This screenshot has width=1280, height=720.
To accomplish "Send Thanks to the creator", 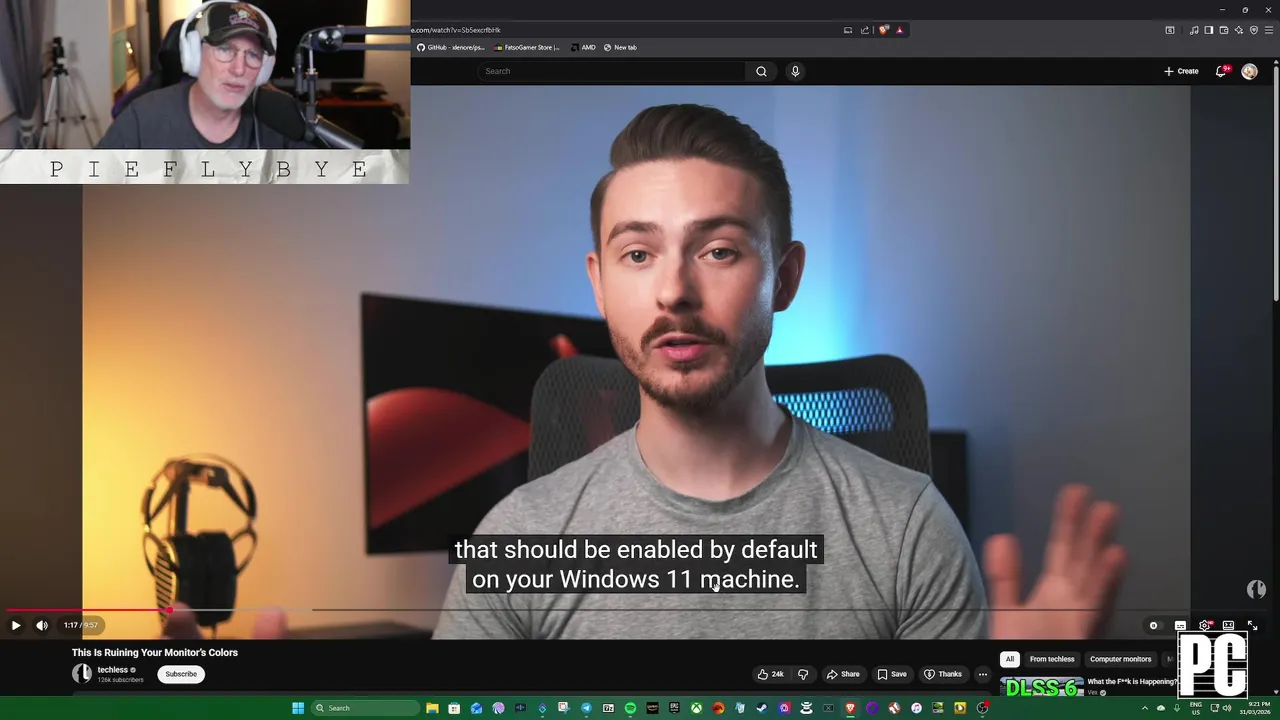I will [943, 674].
